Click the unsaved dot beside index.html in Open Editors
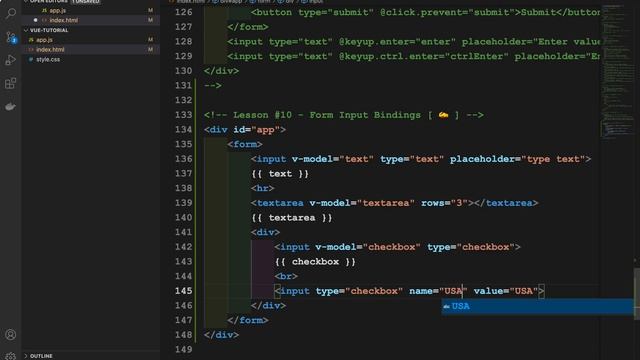 pyautogui.click(x=36, y=20)
